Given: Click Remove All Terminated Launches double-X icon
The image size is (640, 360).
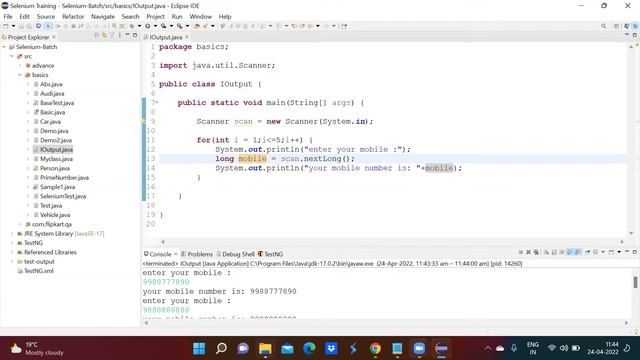Looking at the screenshot, I should [x=536, y=252].
